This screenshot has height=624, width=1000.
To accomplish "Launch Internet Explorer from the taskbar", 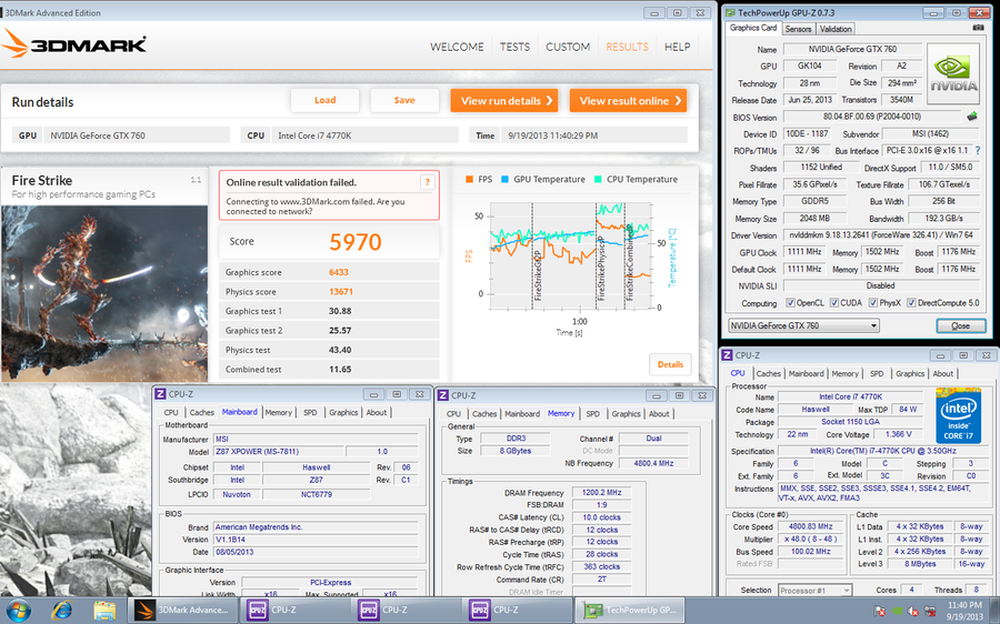I will [x=62, y=611].
